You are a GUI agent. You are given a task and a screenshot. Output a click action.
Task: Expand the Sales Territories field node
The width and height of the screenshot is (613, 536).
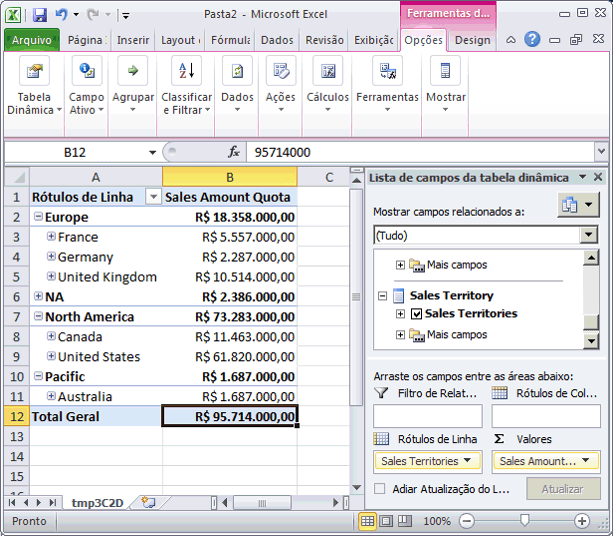point(400,314)
